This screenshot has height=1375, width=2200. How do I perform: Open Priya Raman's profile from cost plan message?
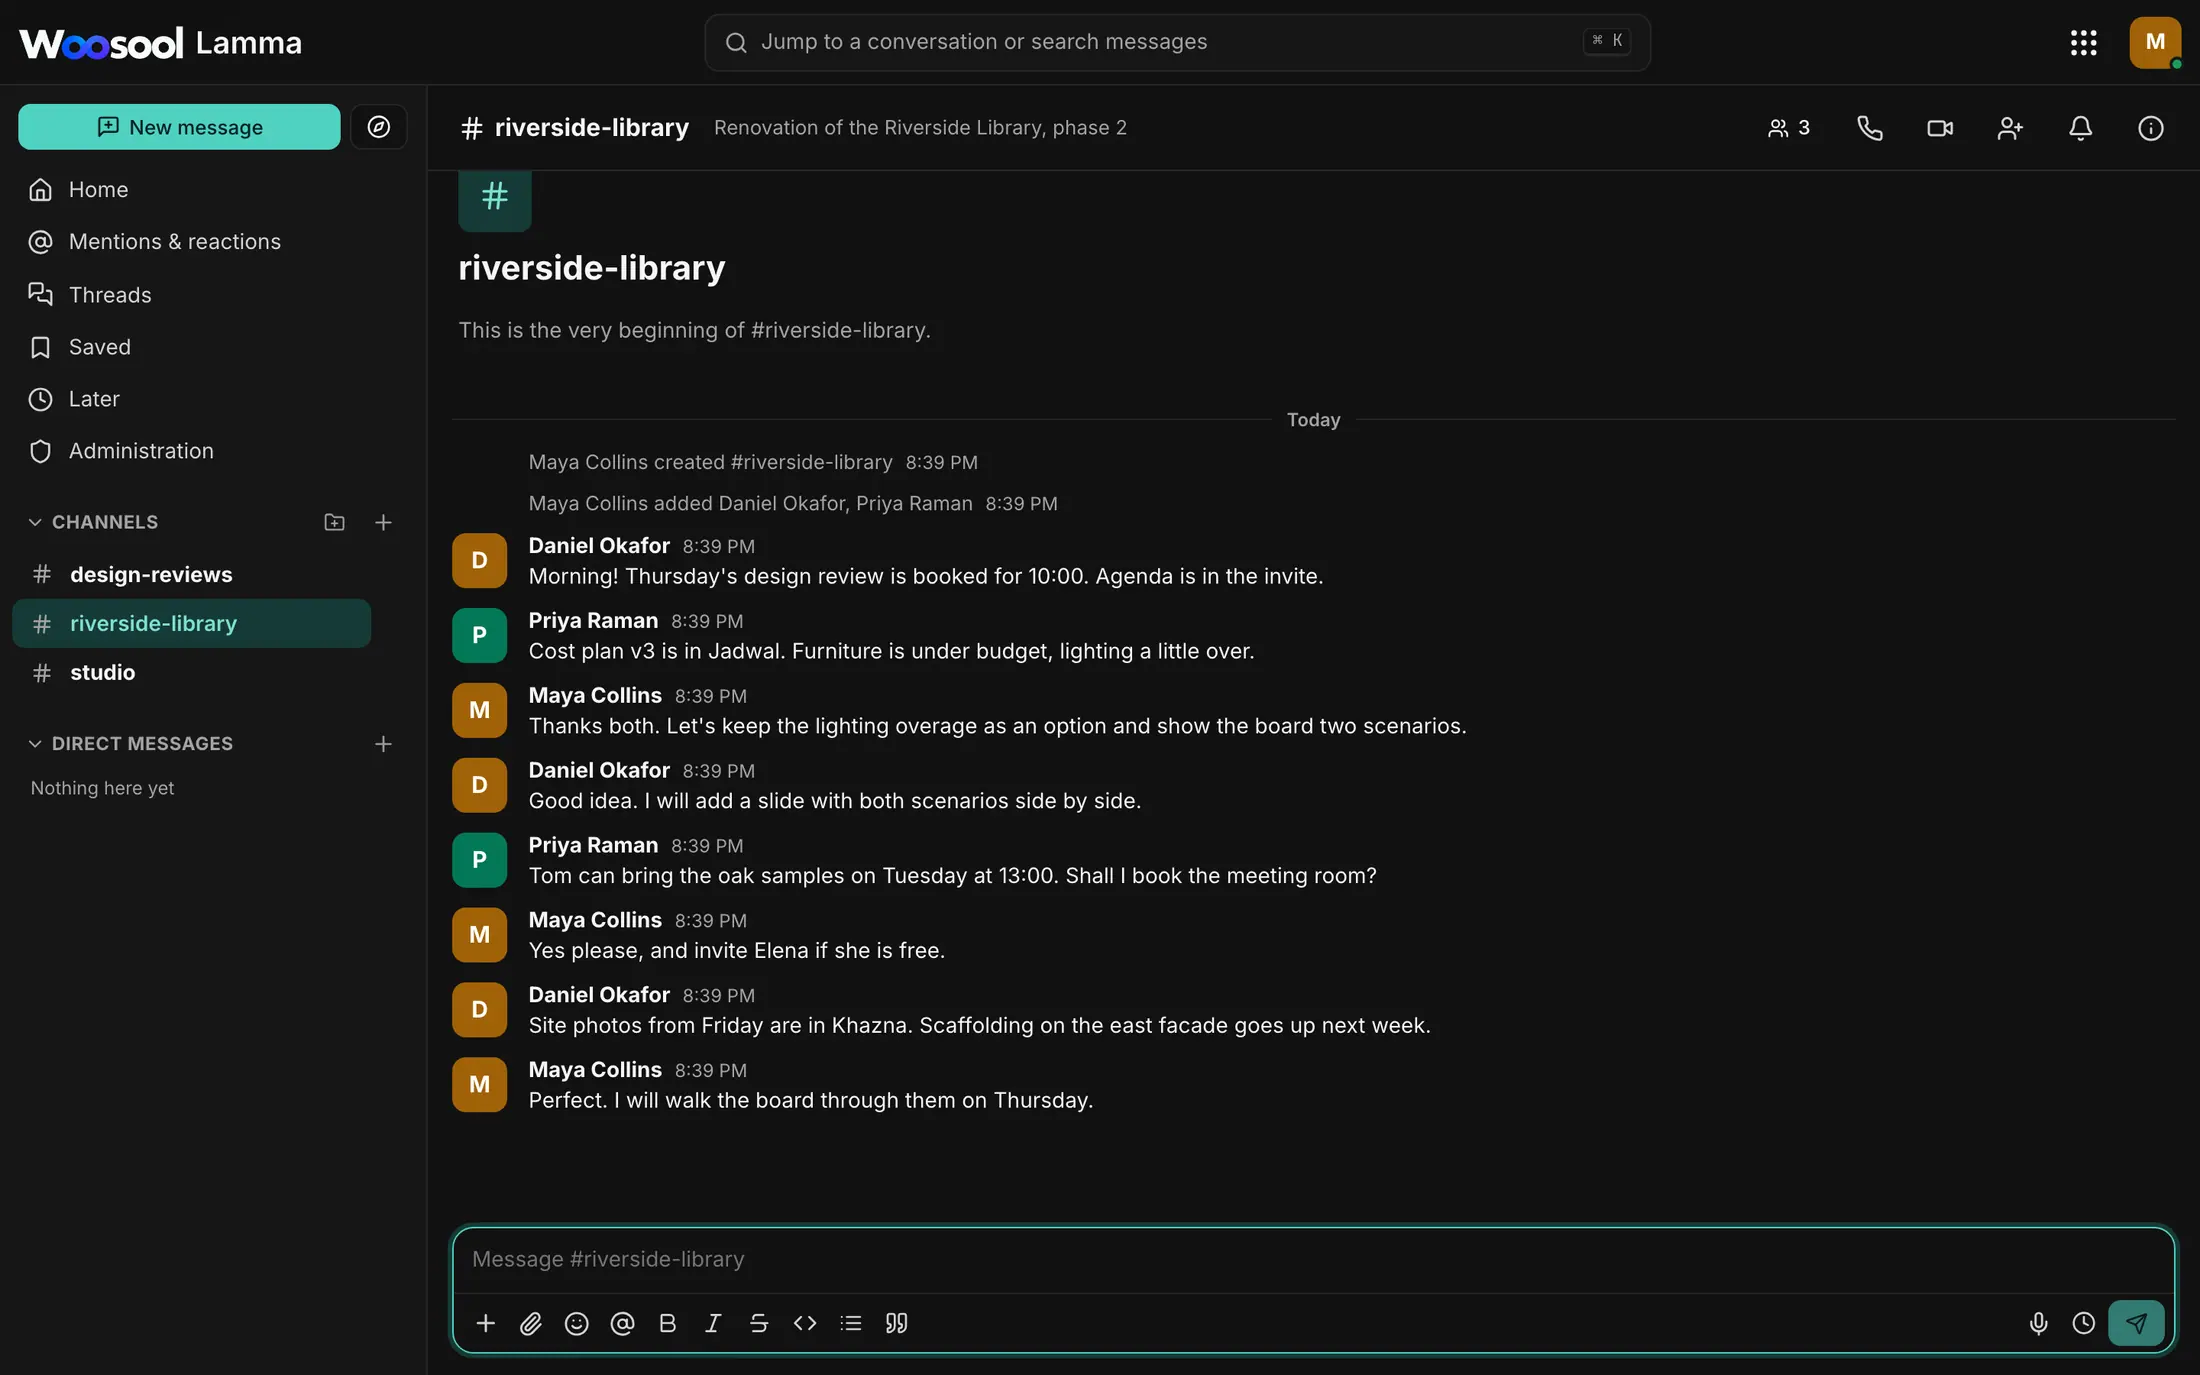click(x=593, y=620)
